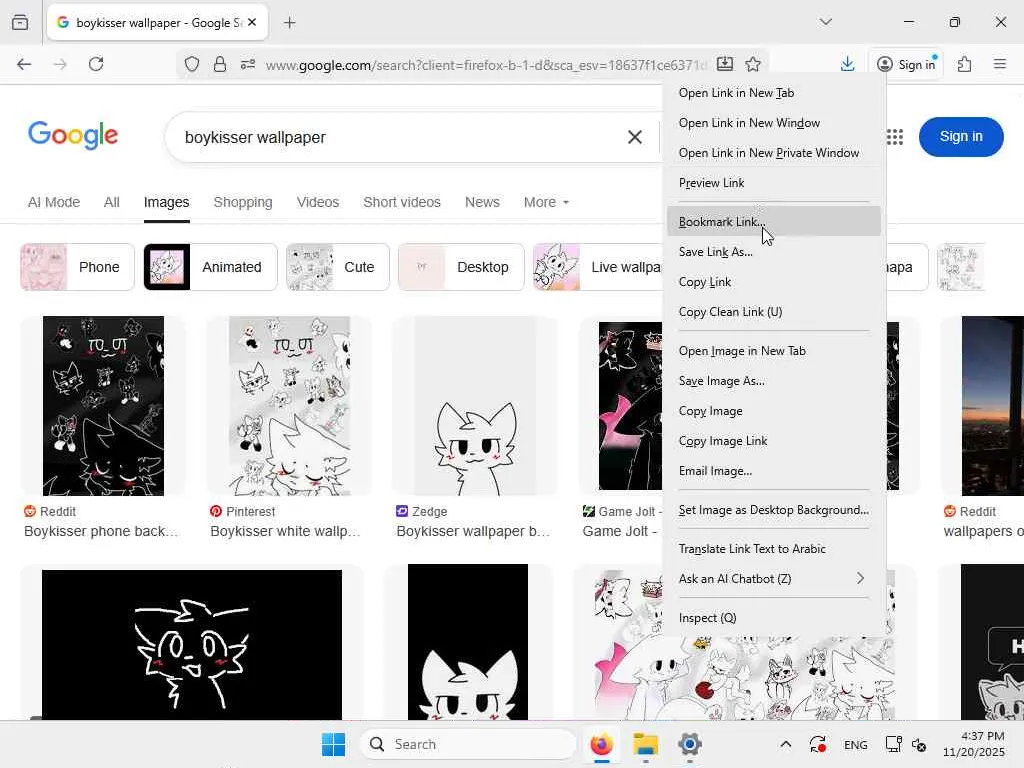Open the Pinterest Boykisser white wallpaper thumbnail
The width and height of the screenshot is (1024, 768).
click(x=289, y=406)
